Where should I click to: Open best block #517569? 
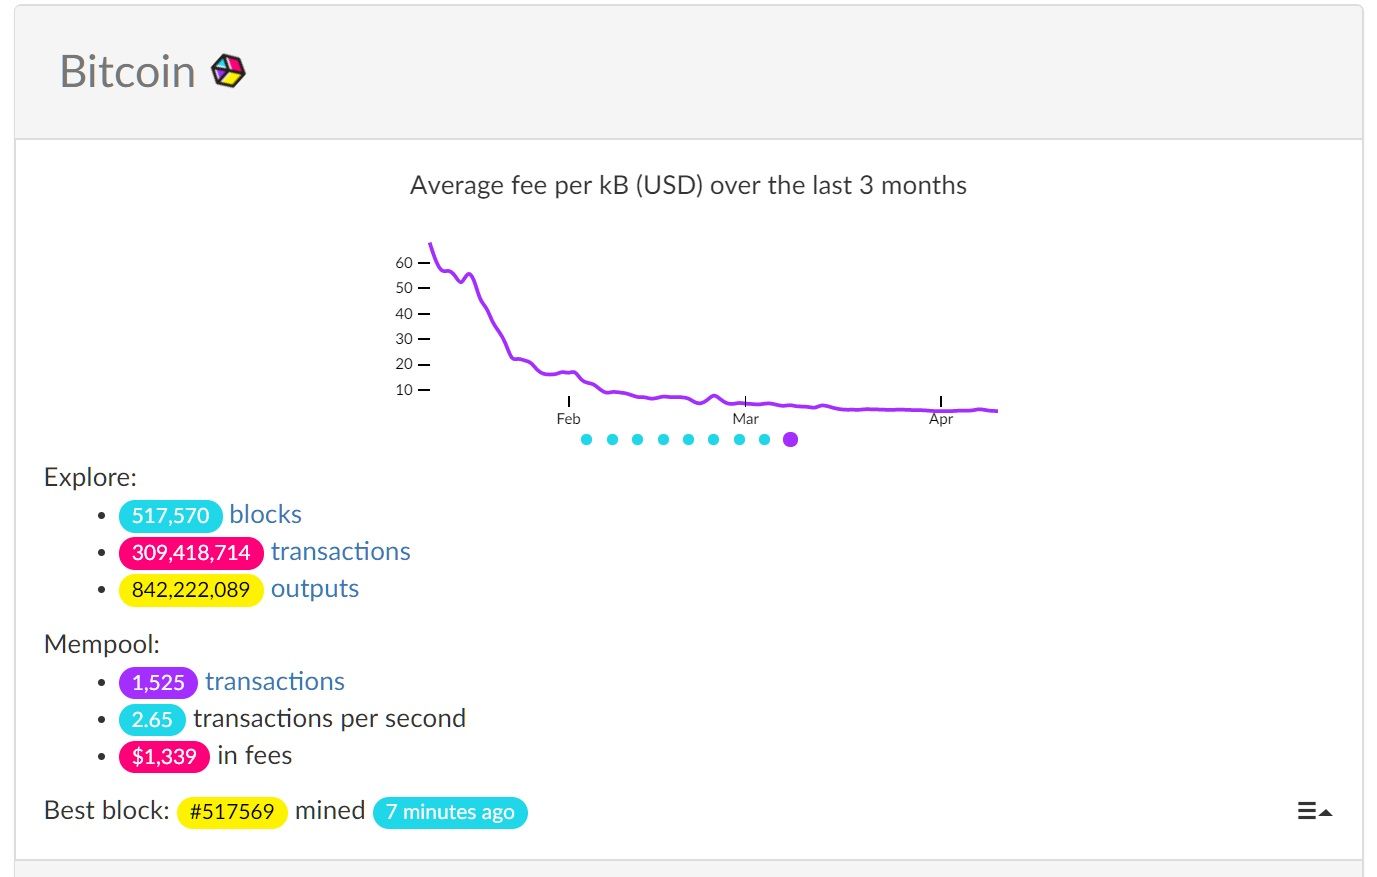coord(232,812)
